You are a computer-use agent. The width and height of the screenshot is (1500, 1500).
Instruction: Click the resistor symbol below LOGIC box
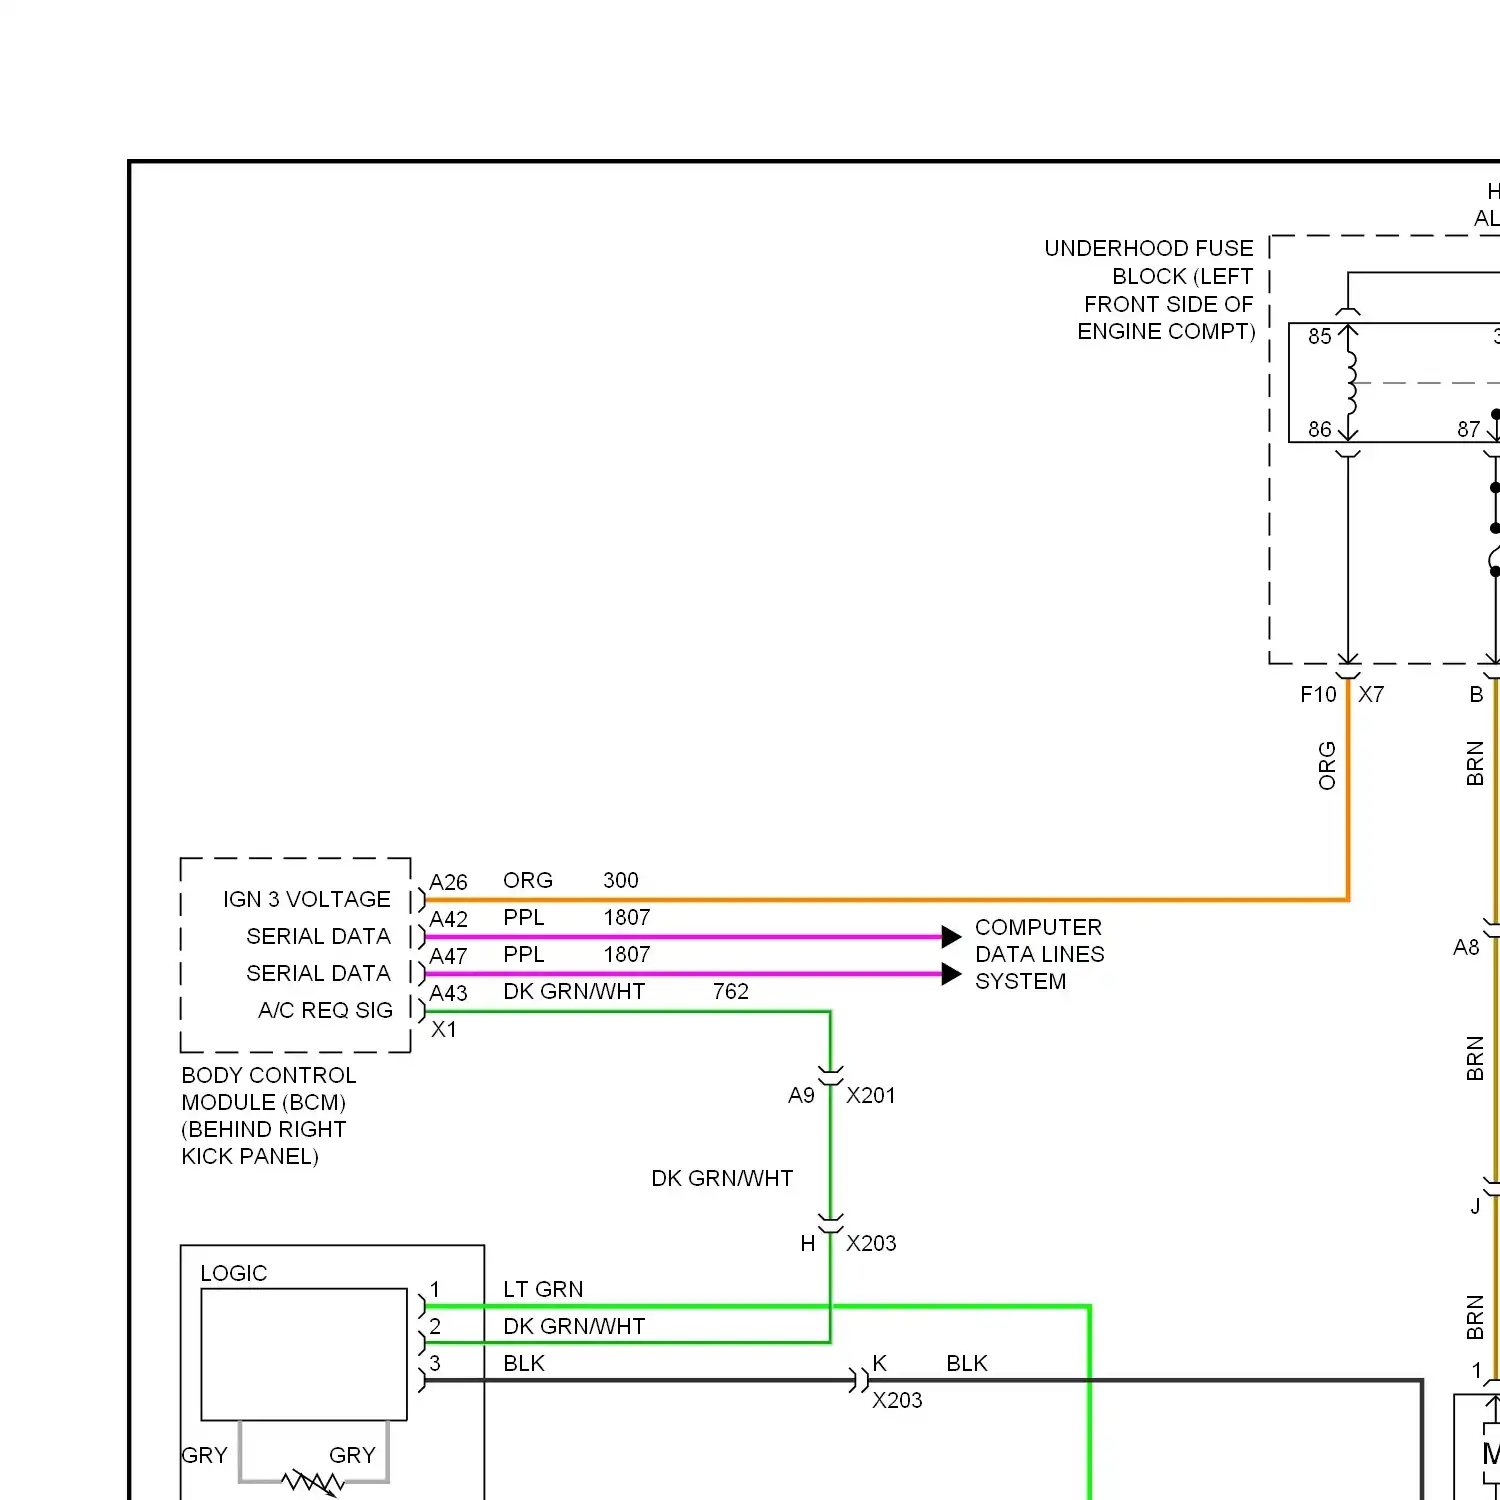pyautogui.click(x=312, y=1483)
